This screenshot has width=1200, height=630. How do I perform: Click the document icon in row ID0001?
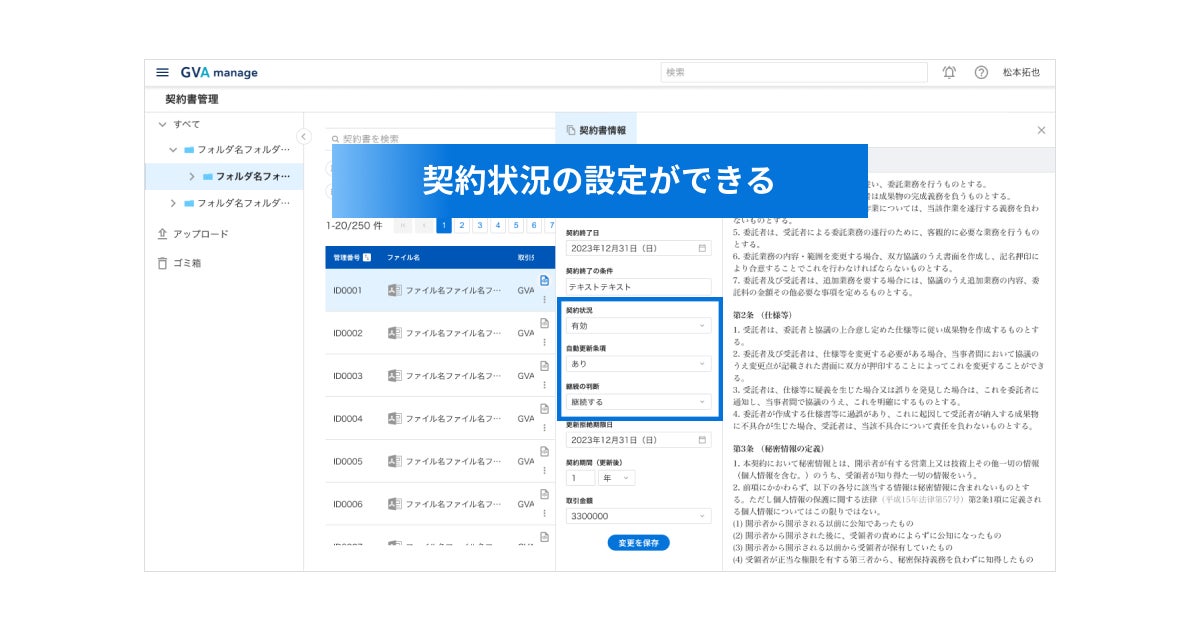click(x=544, y=281)
